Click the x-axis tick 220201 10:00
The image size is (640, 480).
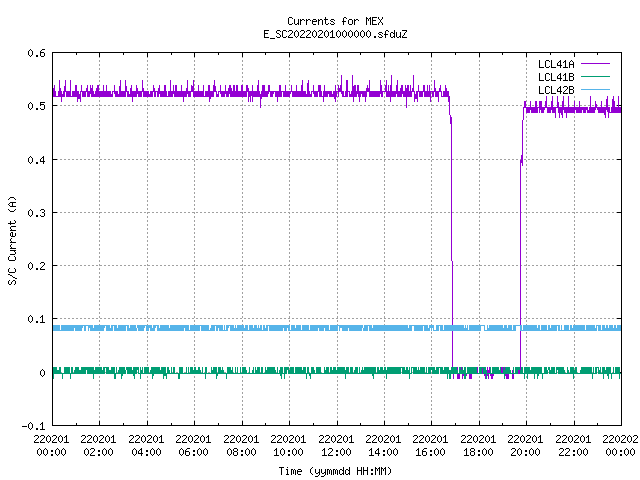(288, 446)
